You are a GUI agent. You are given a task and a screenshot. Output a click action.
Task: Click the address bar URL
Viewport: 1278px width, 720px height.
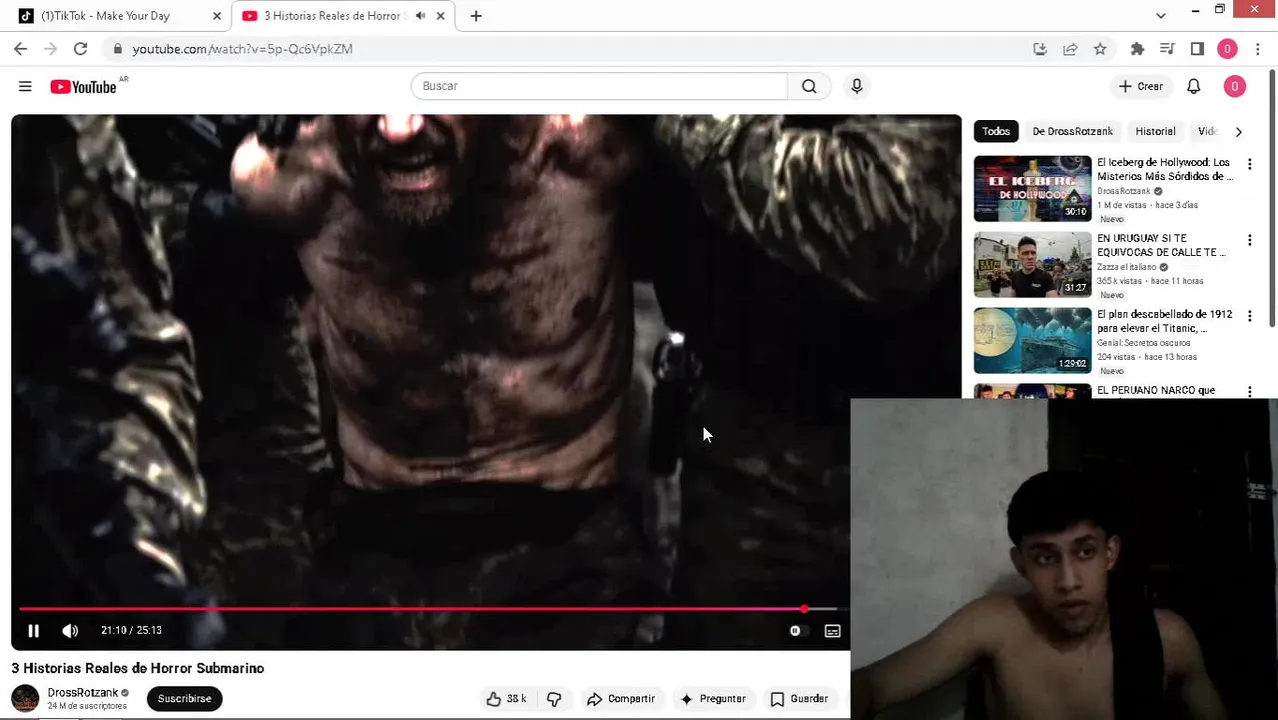point(243,49)
